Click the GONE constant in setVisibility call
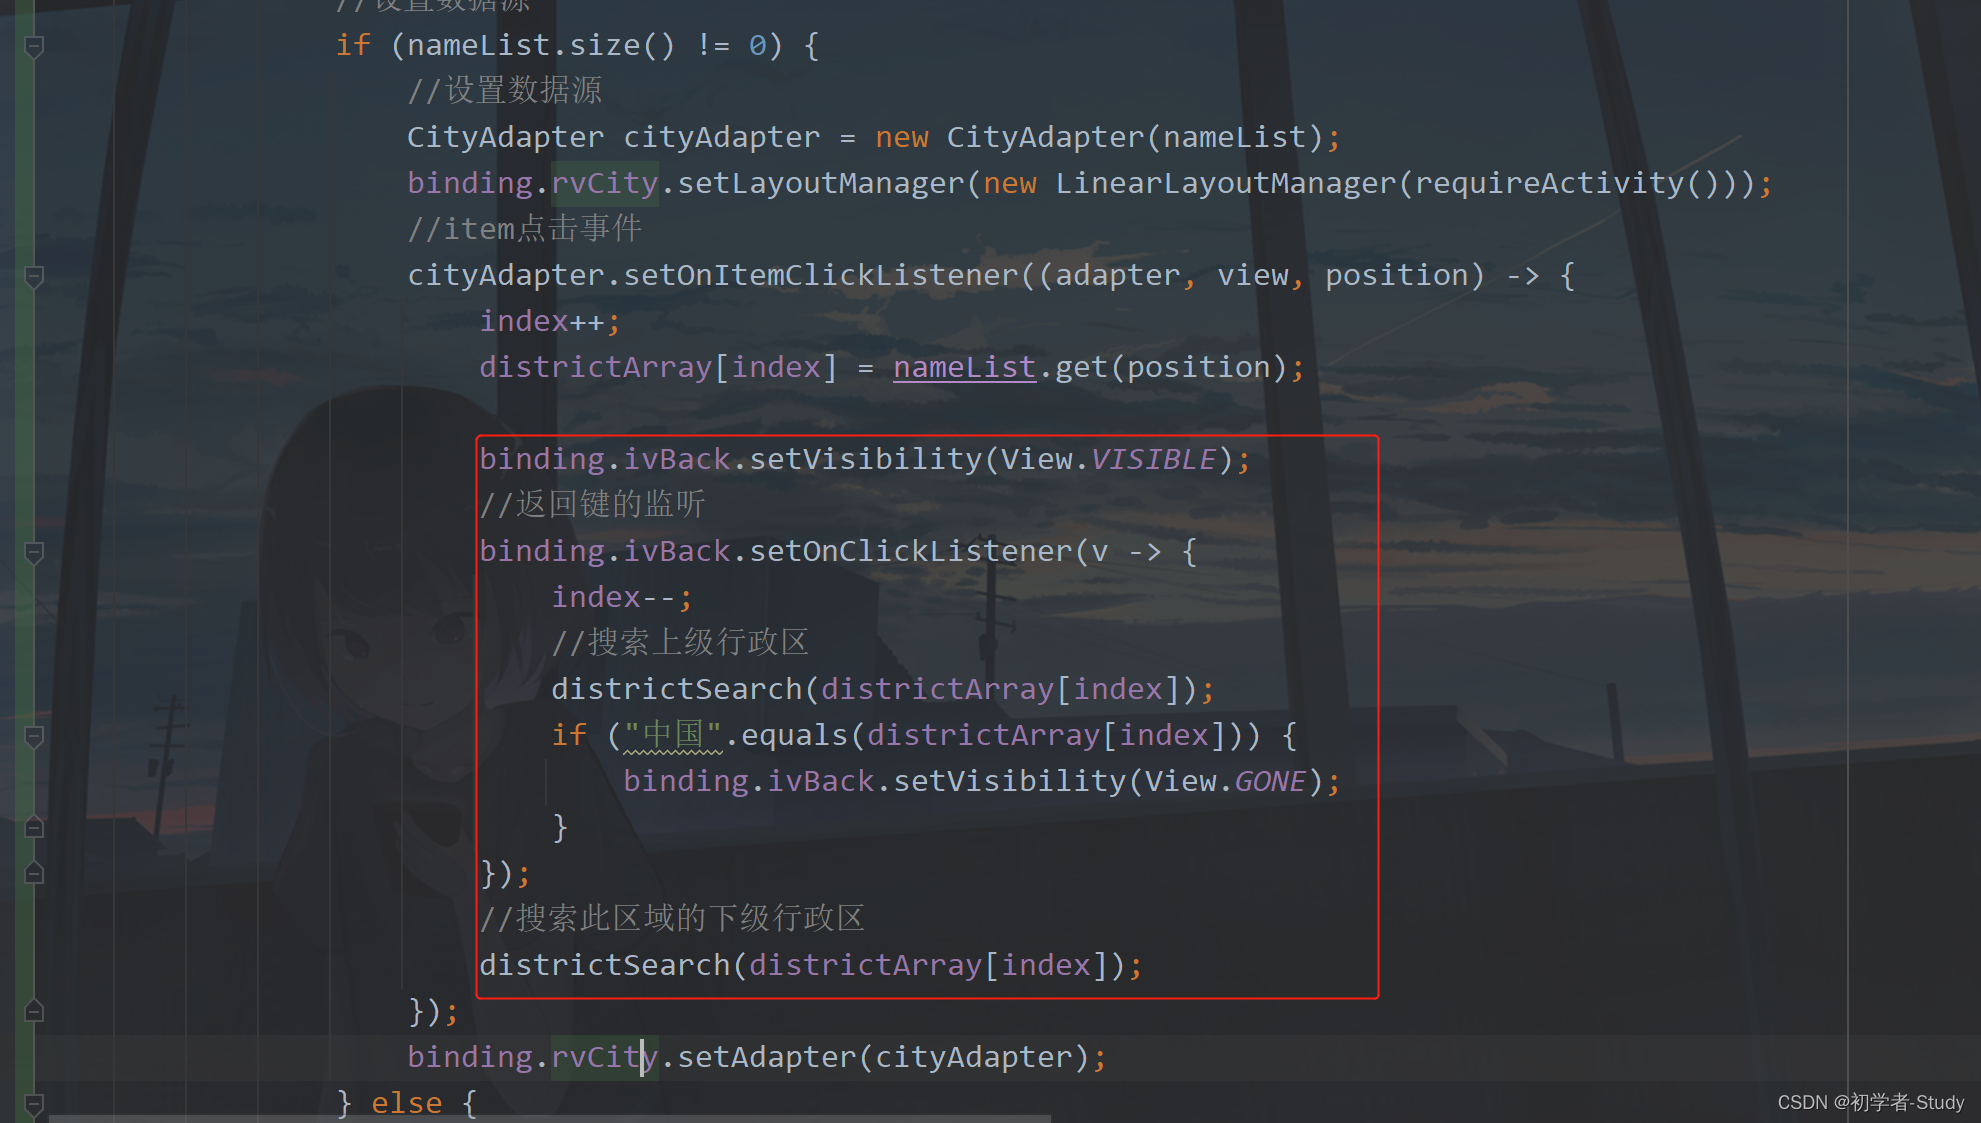The width and height of the screenshot is (1981, 1123). click(1269, 782)
